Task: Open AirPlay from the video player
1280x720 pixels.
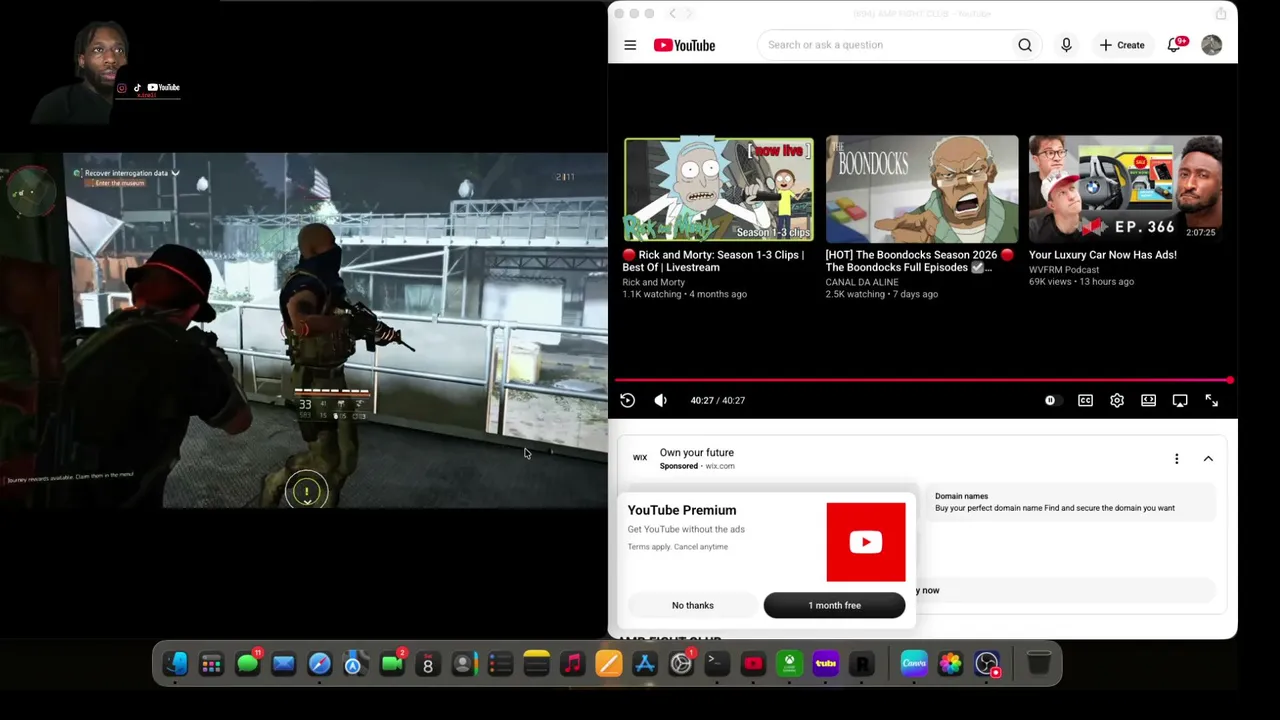Action: point(1180,400)
